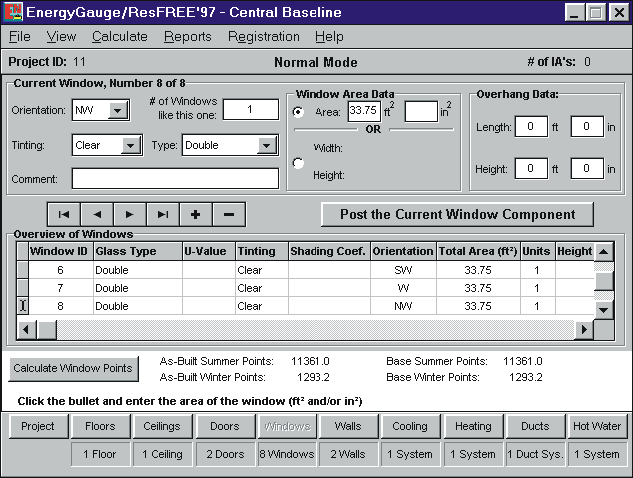Screen dimensions: 633x478
Task: Open the File menu
Action: pos(19,37)
